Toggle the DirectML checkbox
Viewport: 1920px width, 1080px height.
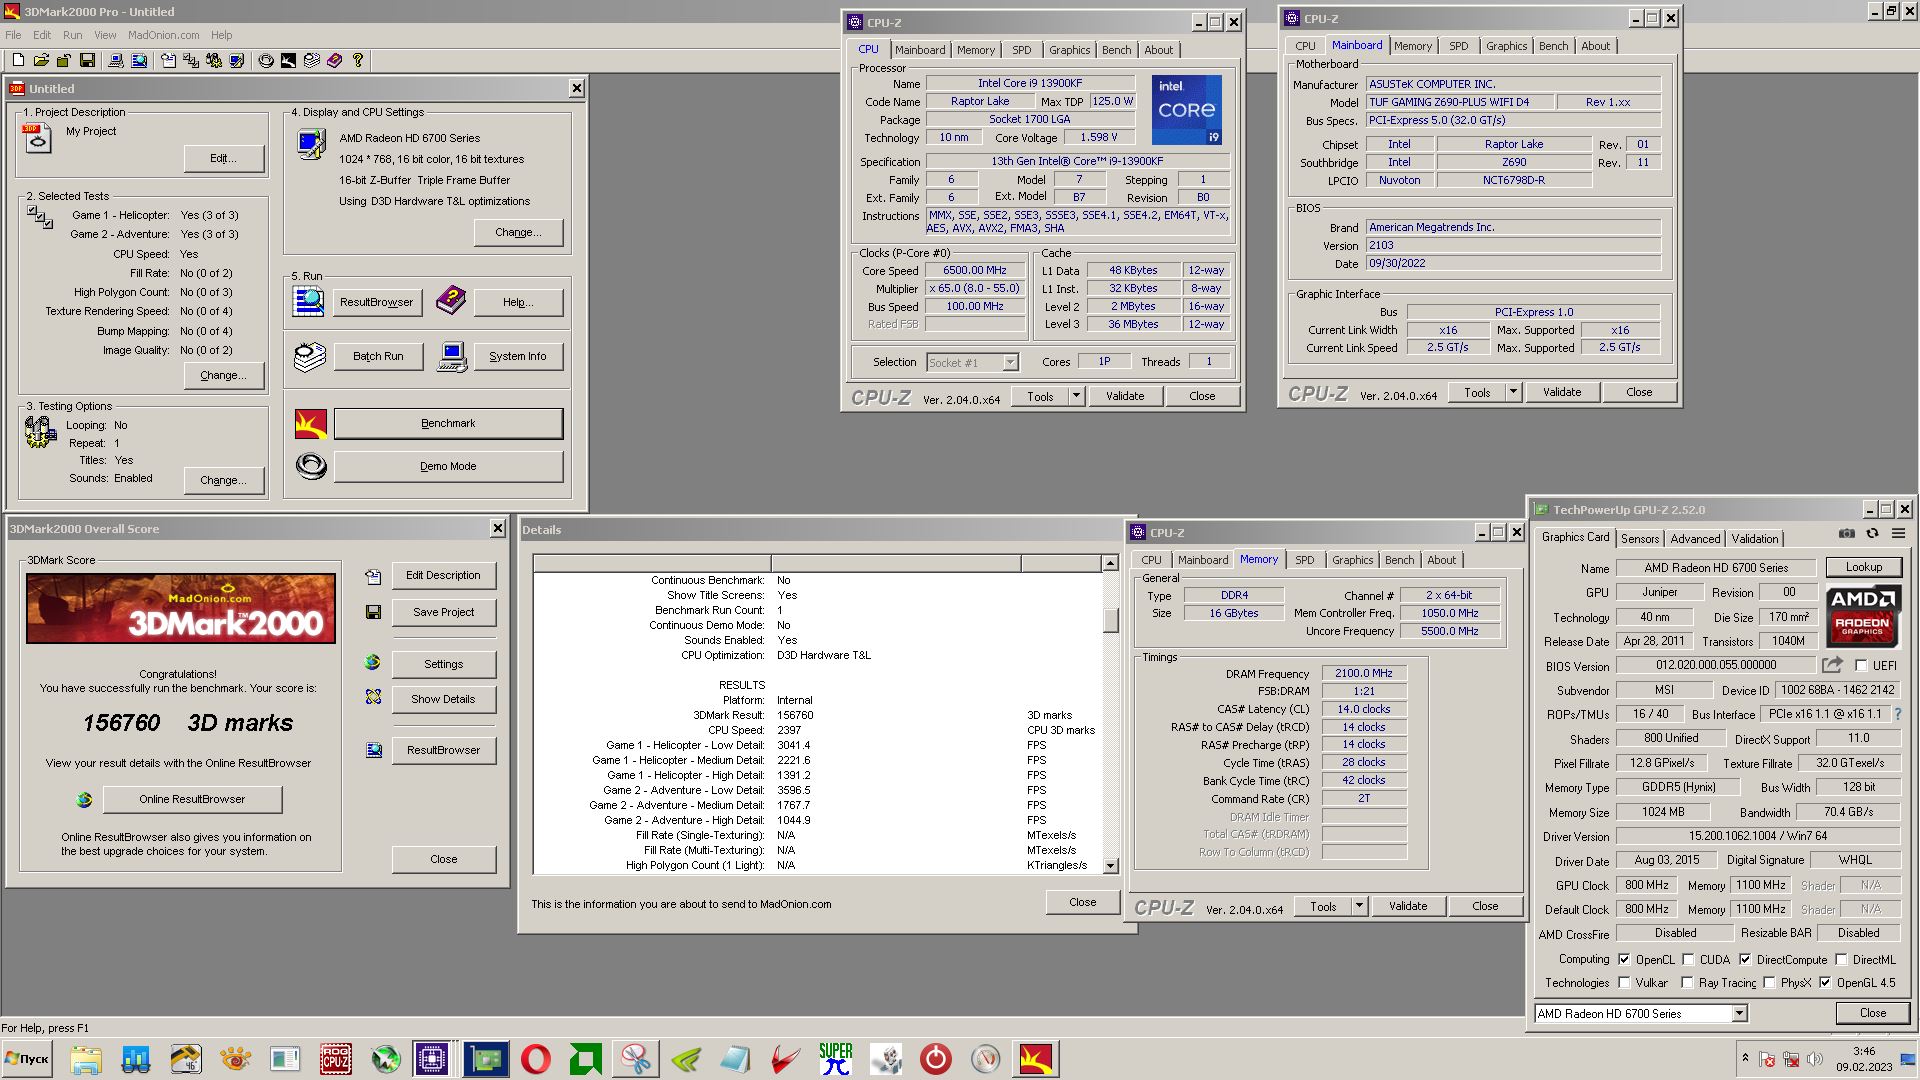(1841, 959)
